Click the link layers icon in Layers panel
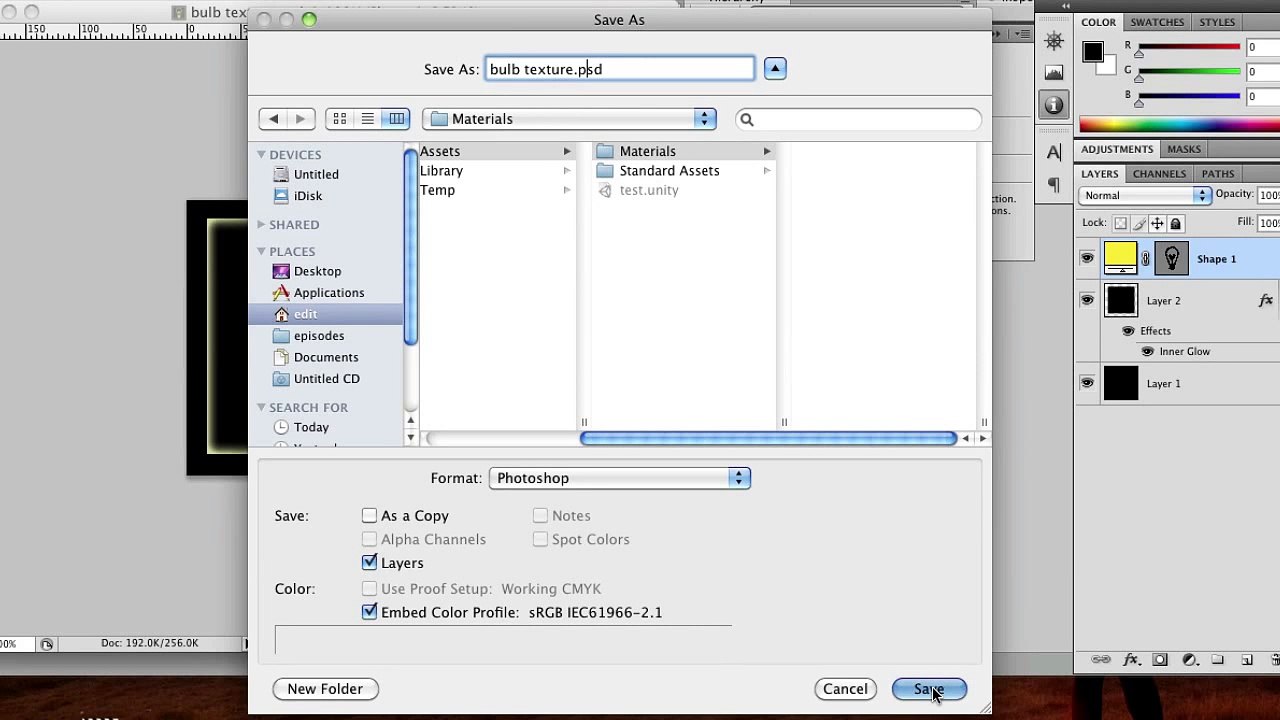 tap(1101, 660)
